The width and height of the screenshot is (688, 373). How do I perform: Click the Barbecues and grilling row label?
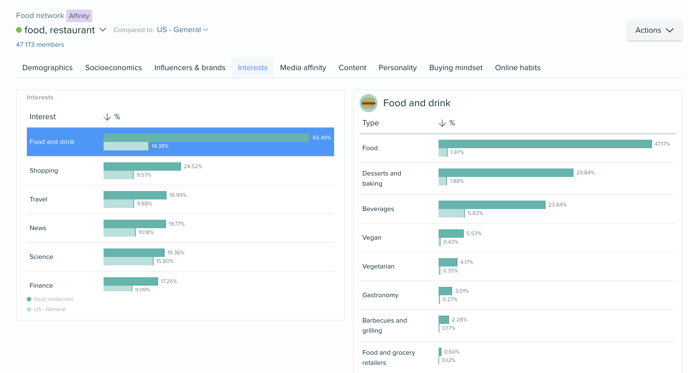384,325
